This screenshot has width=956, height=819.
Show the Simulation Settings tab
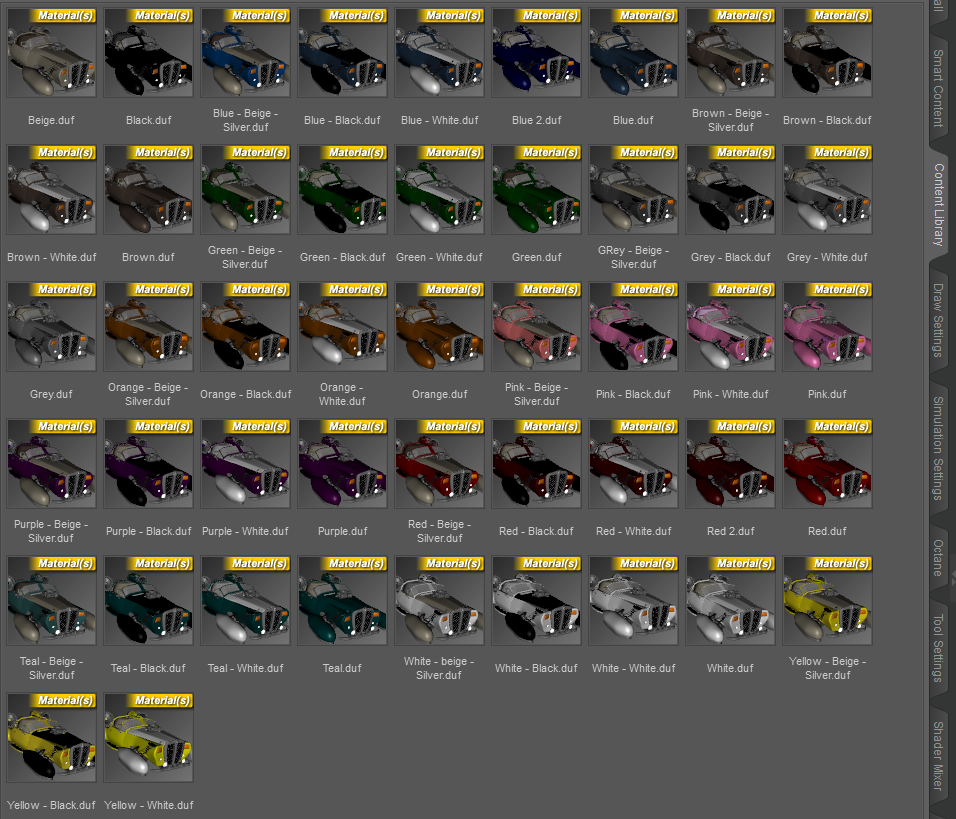point(939,448)
